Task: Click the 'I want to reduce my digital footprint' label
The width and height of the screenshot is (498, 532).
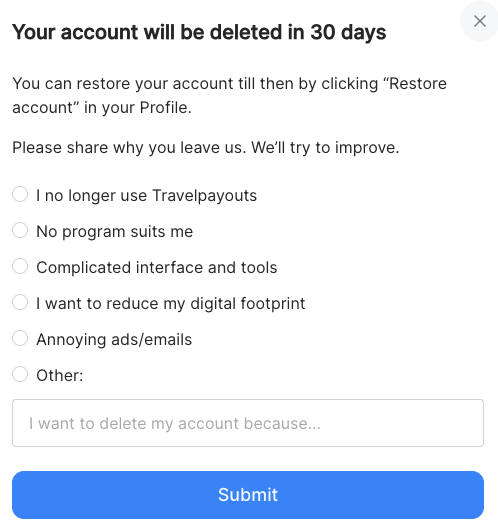Action: (171, 304)
